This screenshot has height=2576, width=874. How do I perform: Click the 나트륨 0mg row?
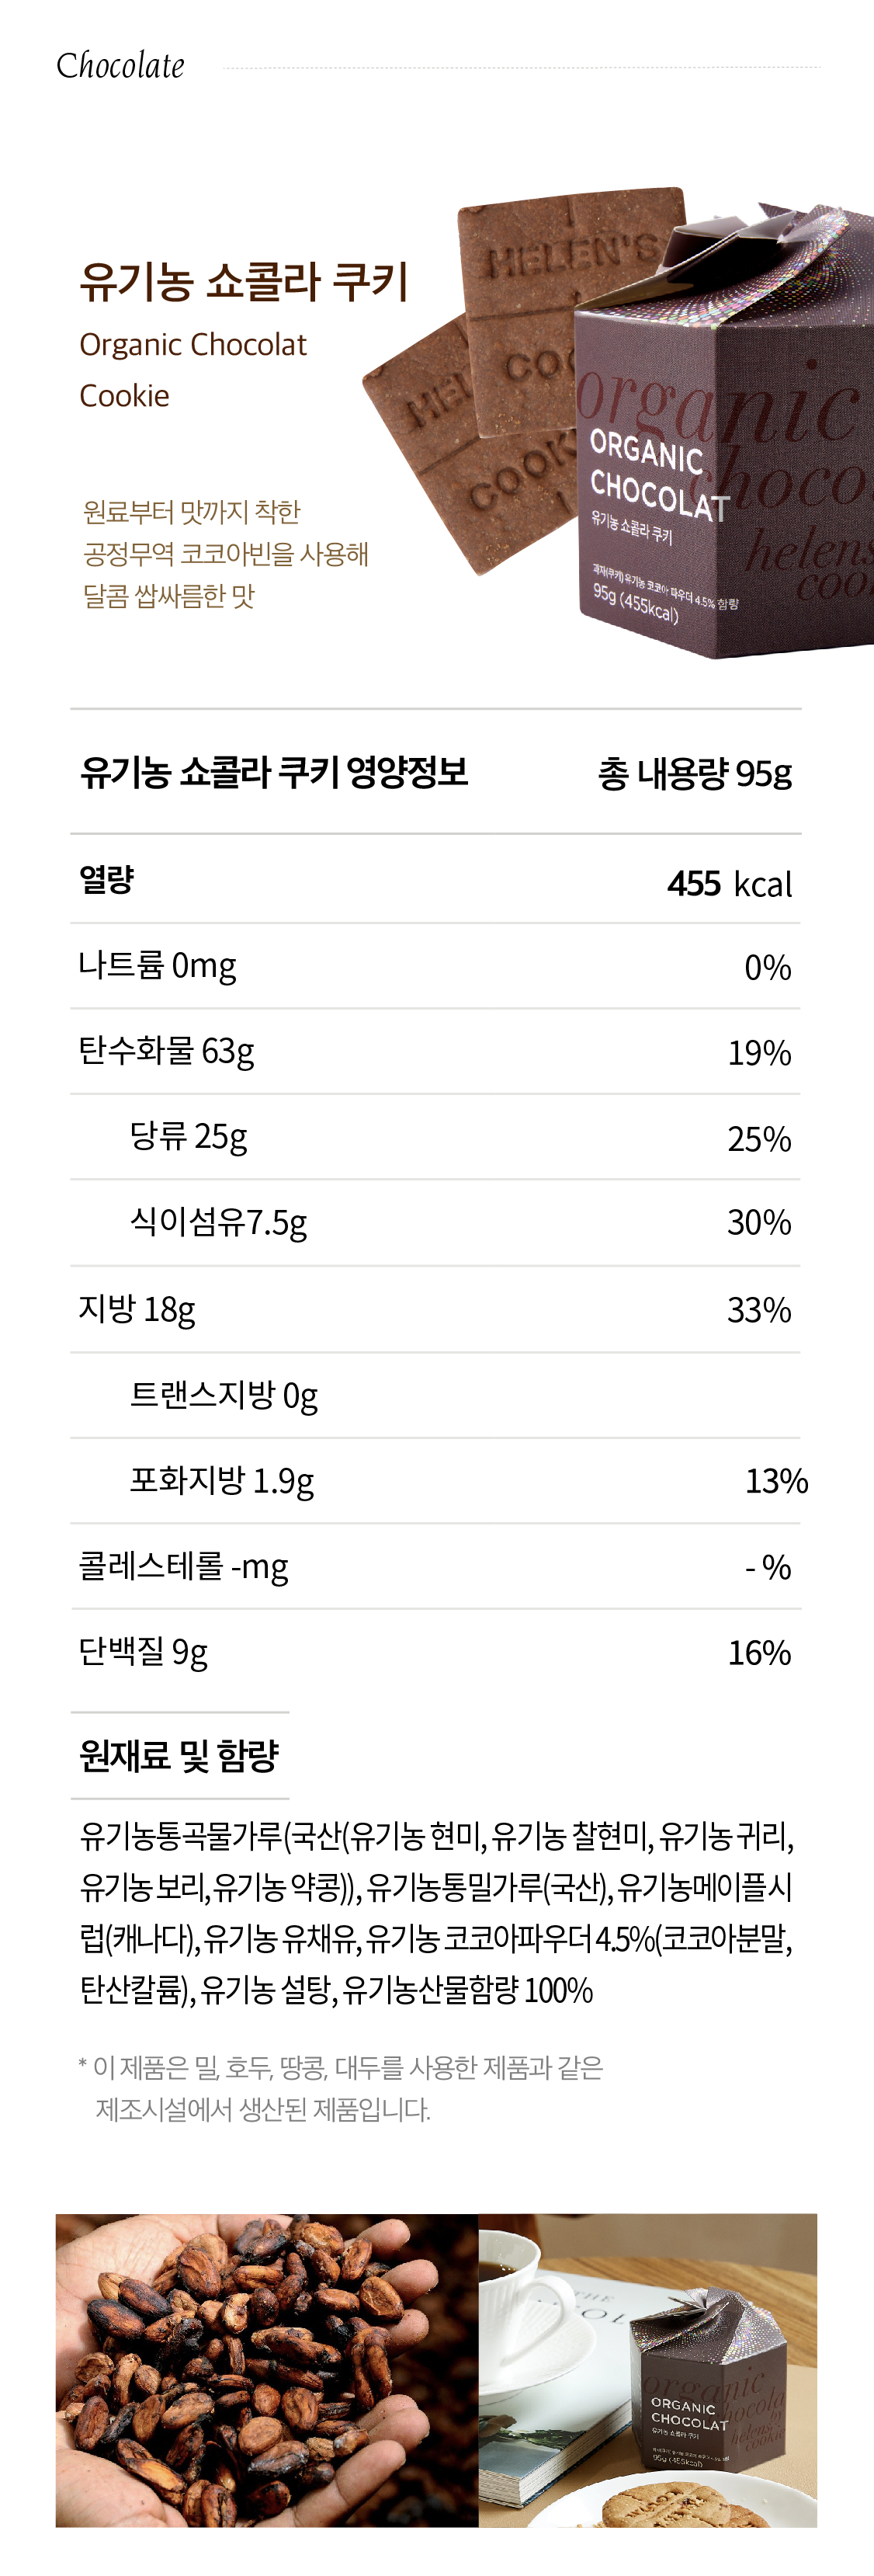436,966
